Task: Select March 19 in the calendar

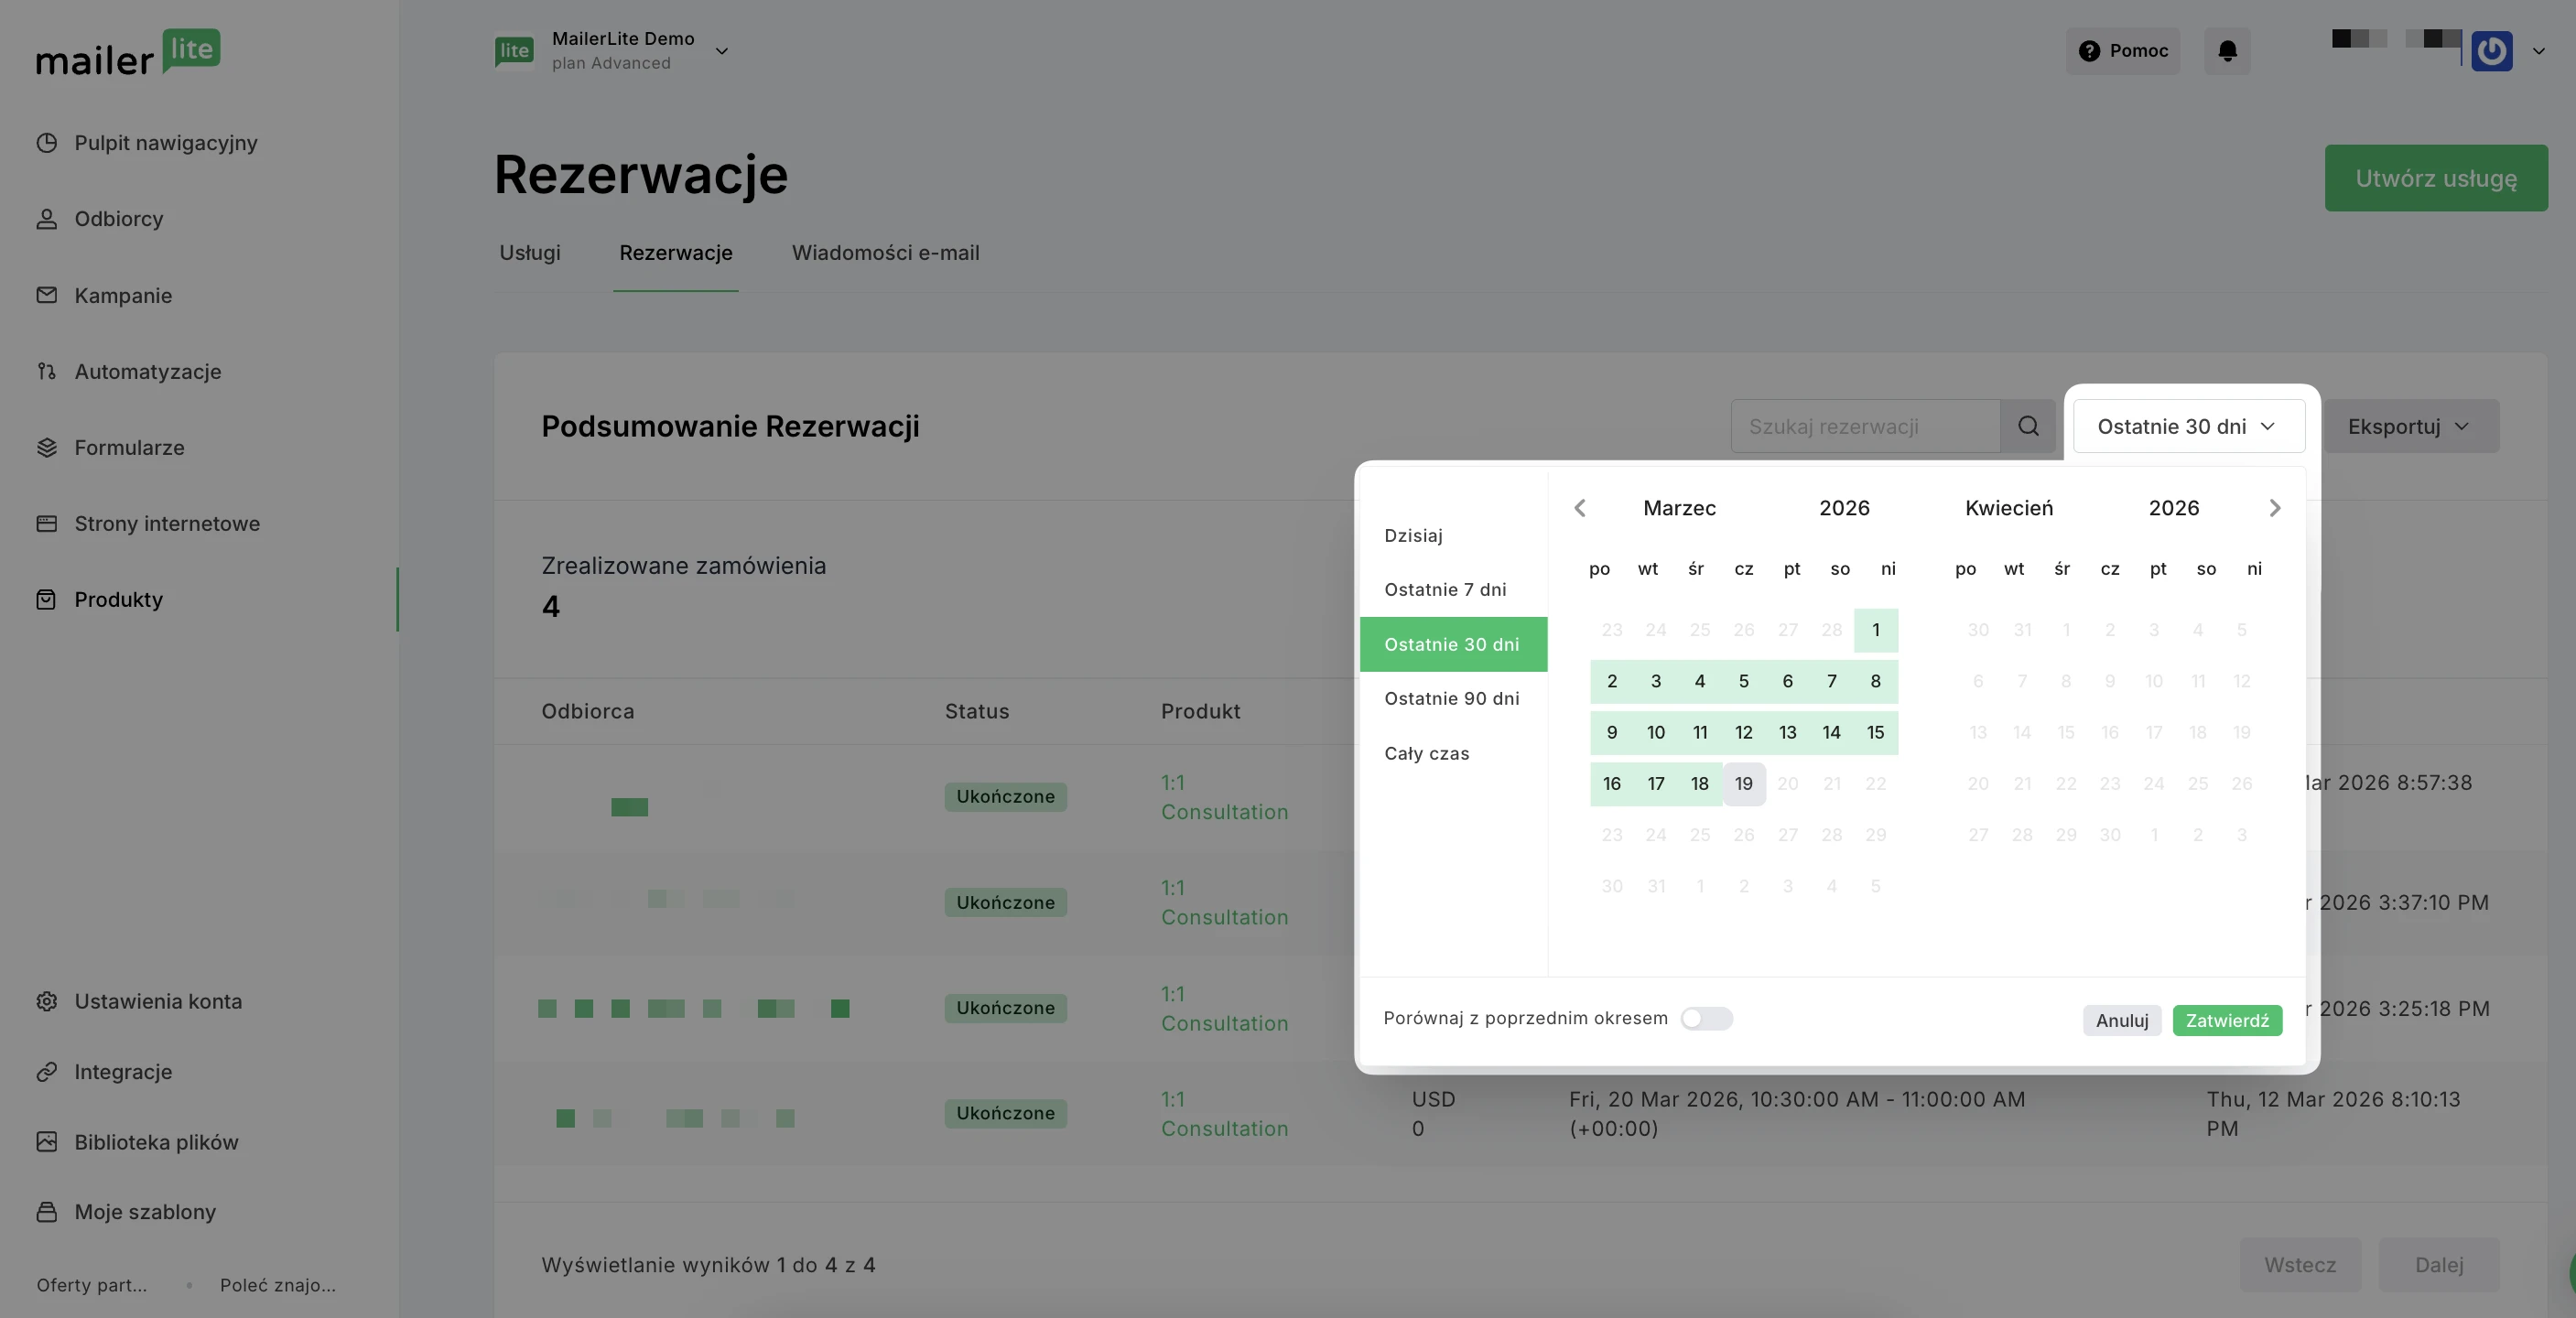Action: 1743,784
